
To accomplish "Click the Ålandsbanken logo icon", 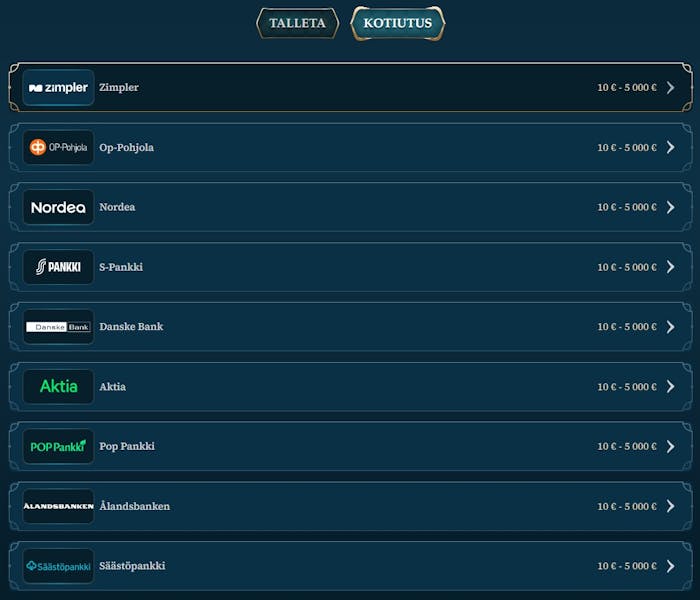I will coord(58,506).
